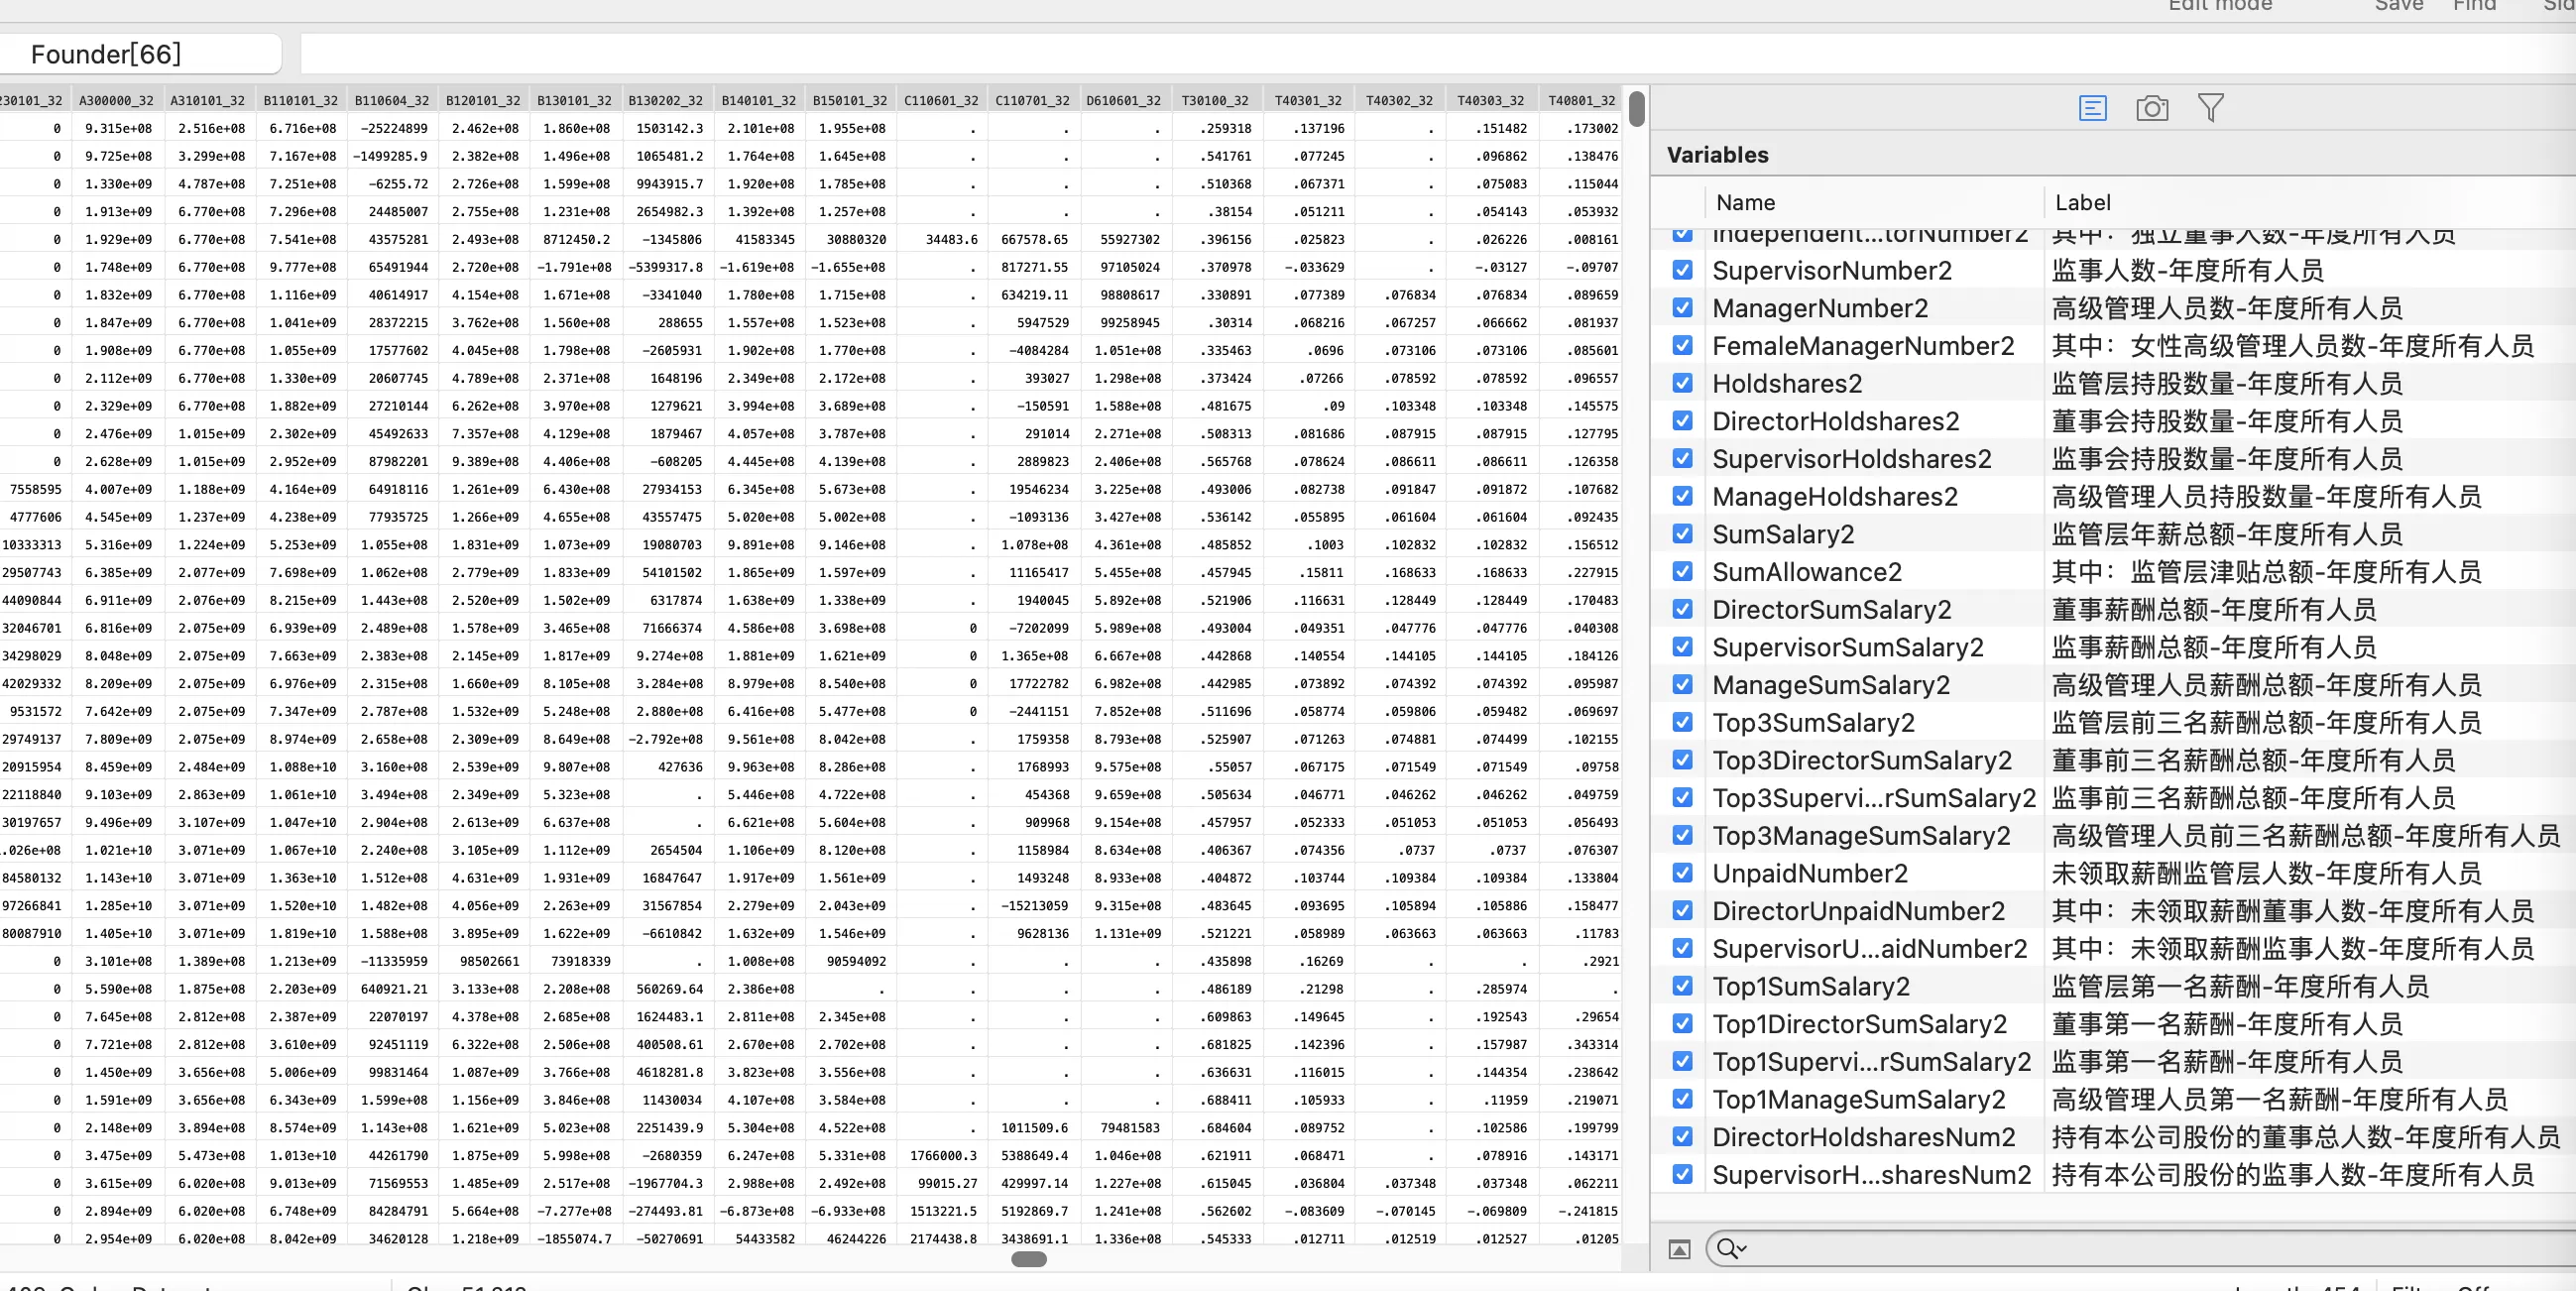Toggle checkbox for DirectorHoldsharesNum2
2576x1291 pixels.
[1683, 1137]
